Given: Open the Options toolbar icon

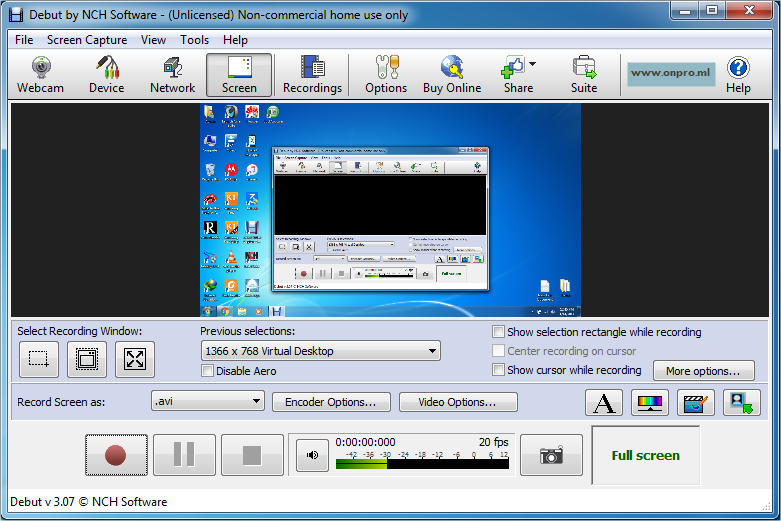Looking at the screenshot, I should point(386,75).
